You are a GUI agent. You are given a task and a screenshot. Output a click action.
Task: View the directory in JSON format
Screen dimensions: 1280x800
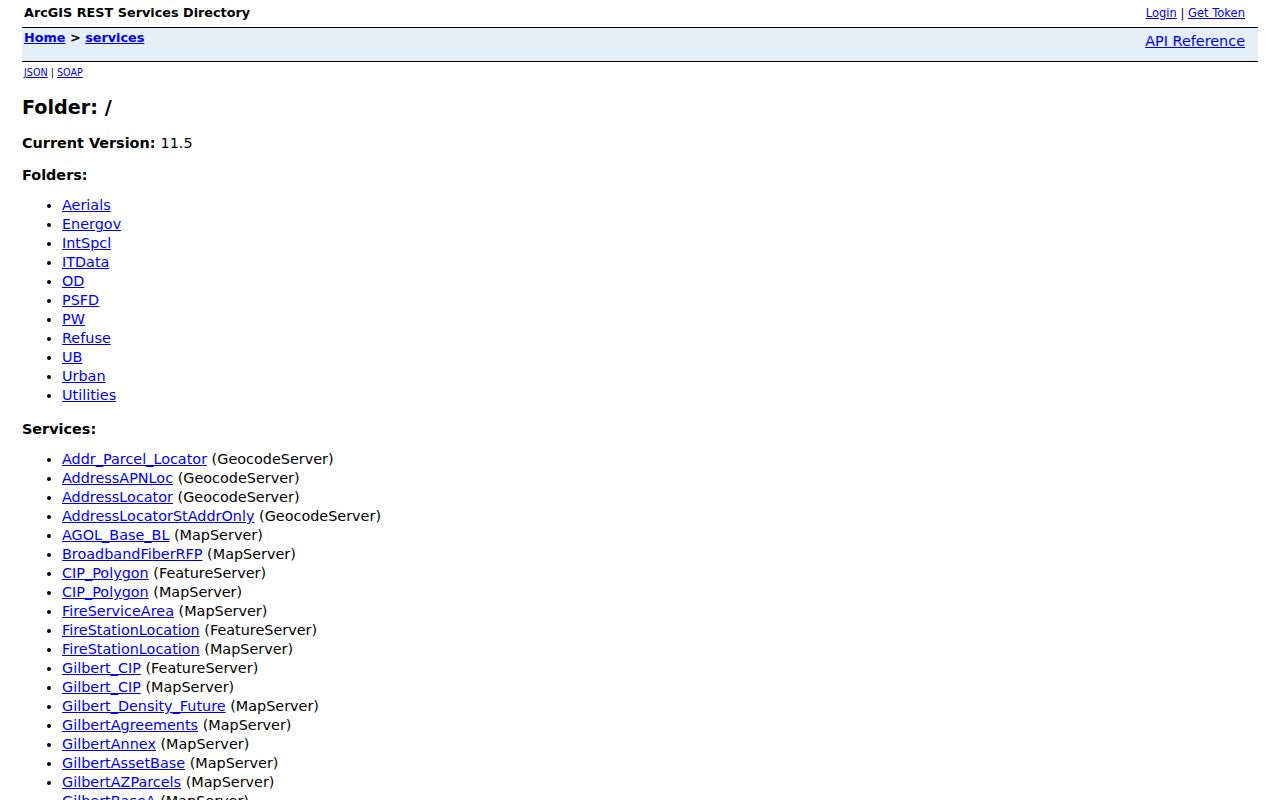click(x=36, y=73)
